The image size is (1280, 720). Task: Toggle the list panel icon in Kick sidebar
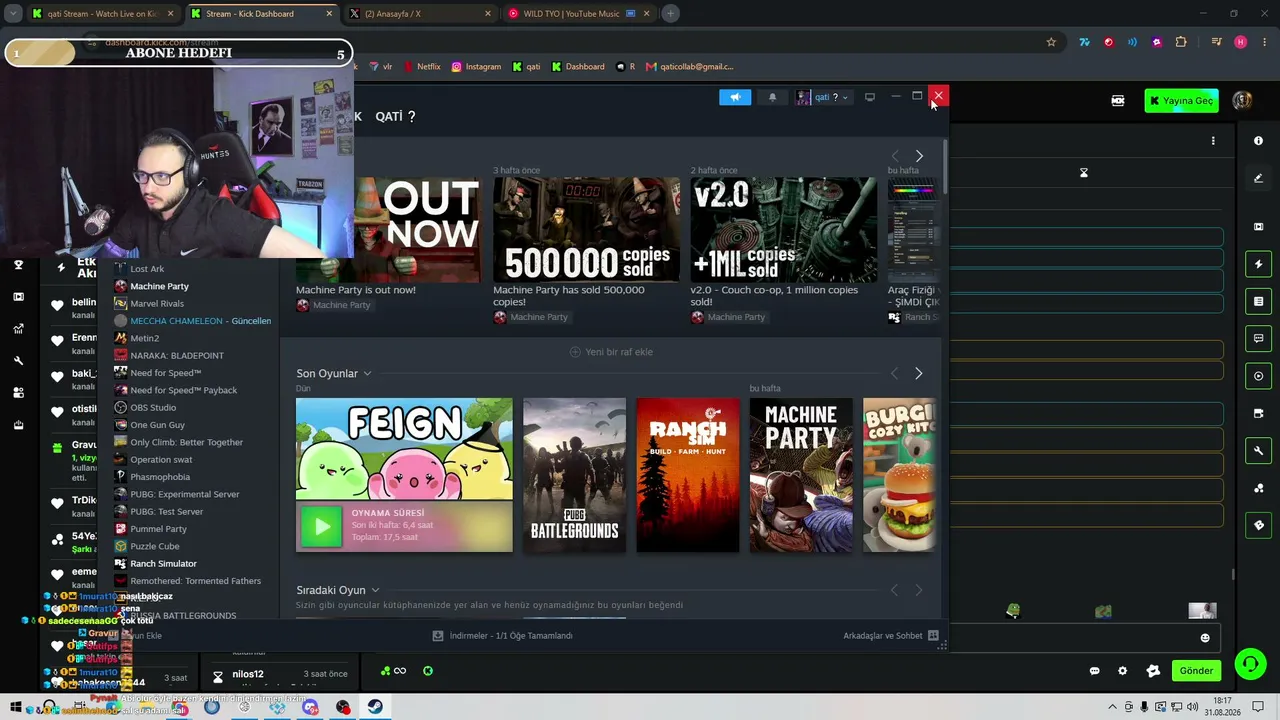(x=1258, y=301)
